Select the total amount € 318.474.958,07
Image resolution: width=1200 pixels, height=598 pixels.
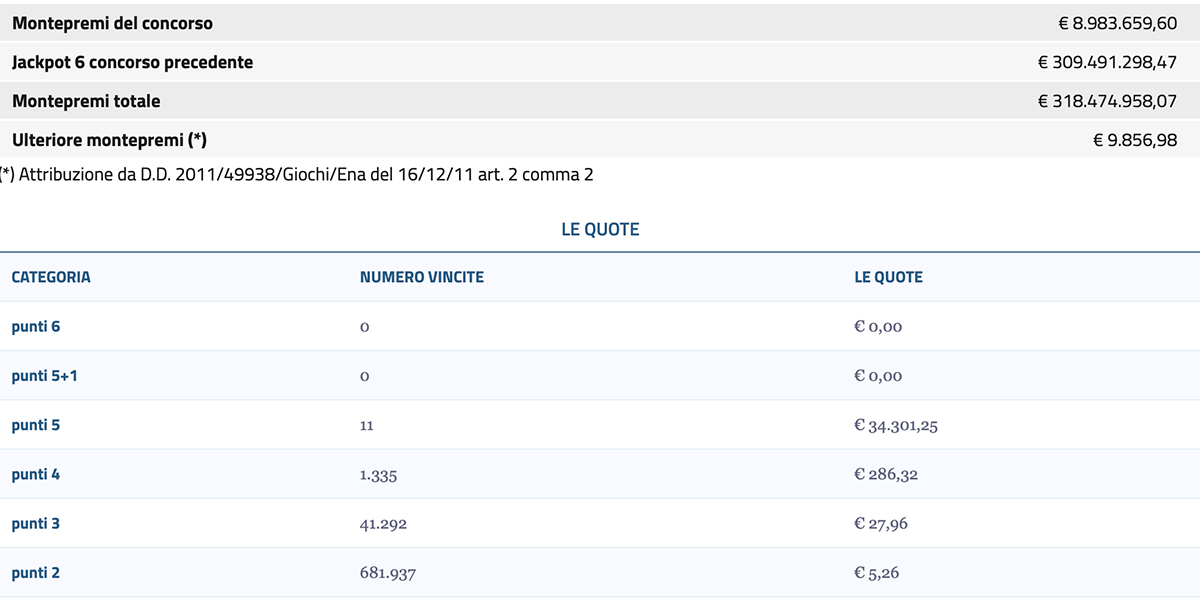(1108, 101)
